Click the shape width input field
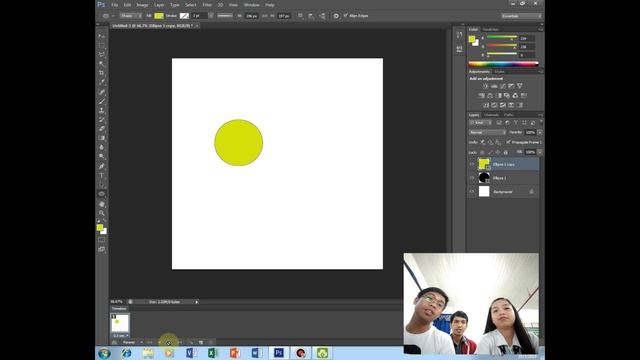The height and width of the screenshot is (360, 640). click(x=252, y=16)
